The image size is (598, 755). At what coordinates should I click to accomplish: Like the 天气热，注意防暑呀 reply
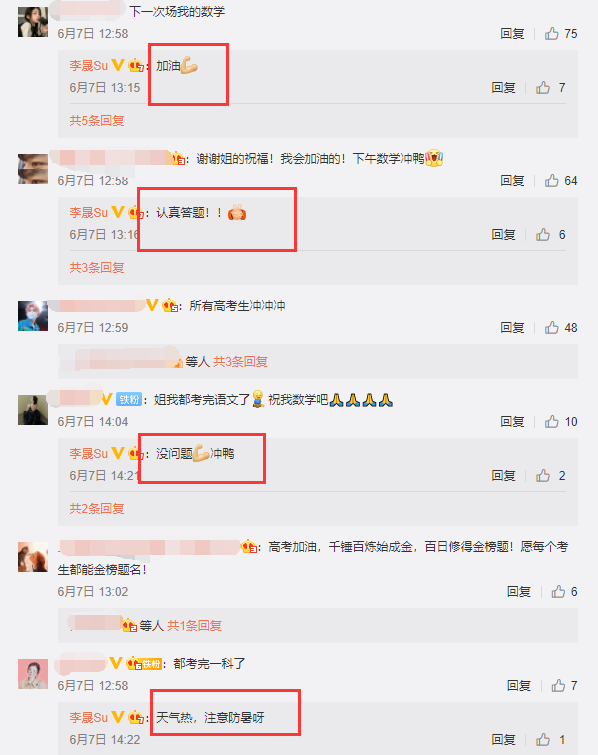coord(543,739)
